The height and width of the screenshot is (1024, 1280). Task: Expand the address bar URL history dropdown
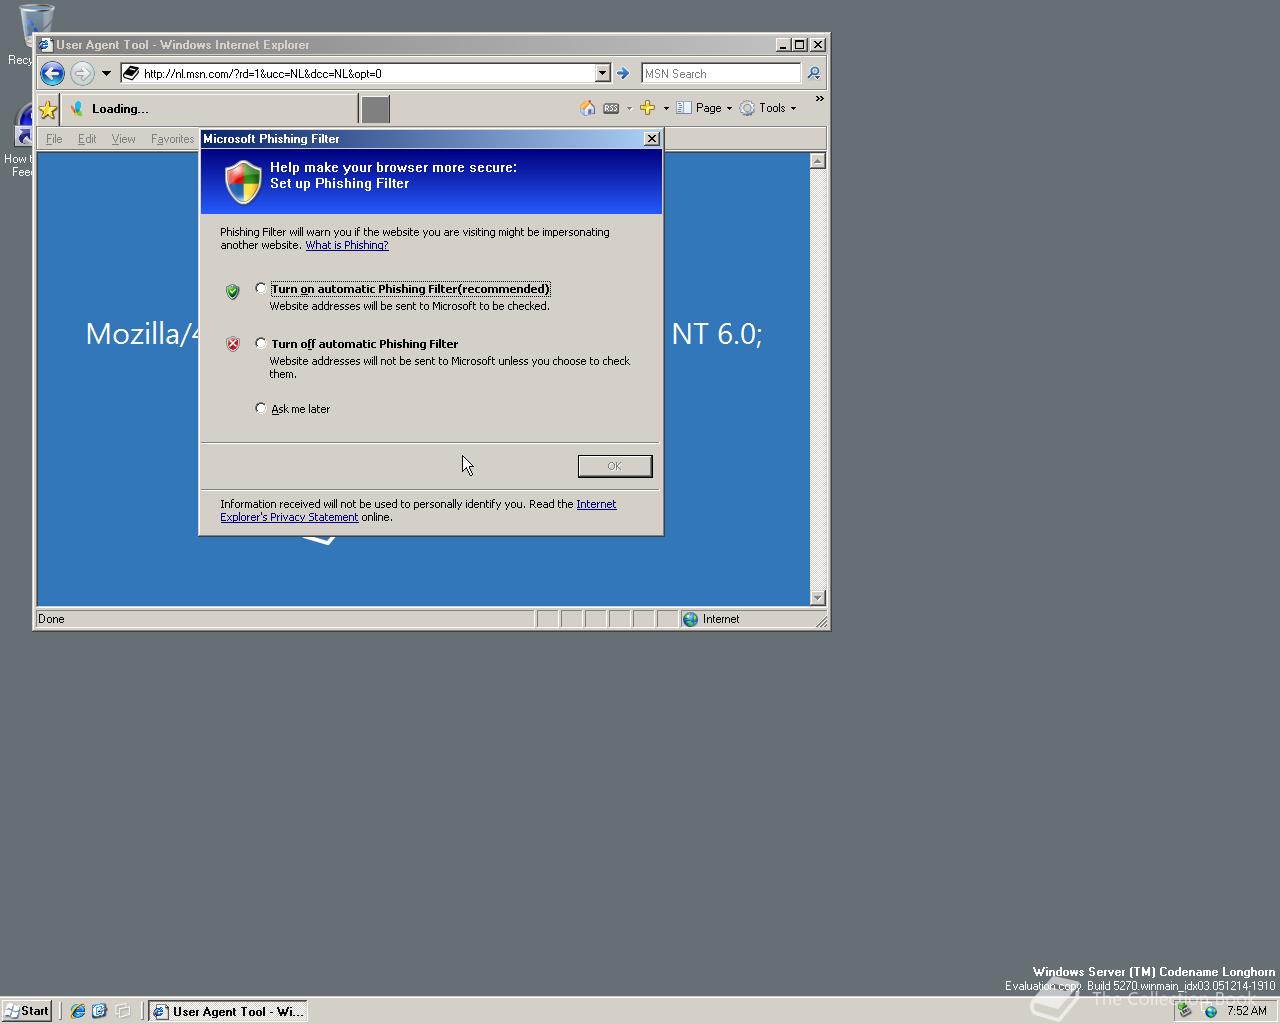coord(602,73)
